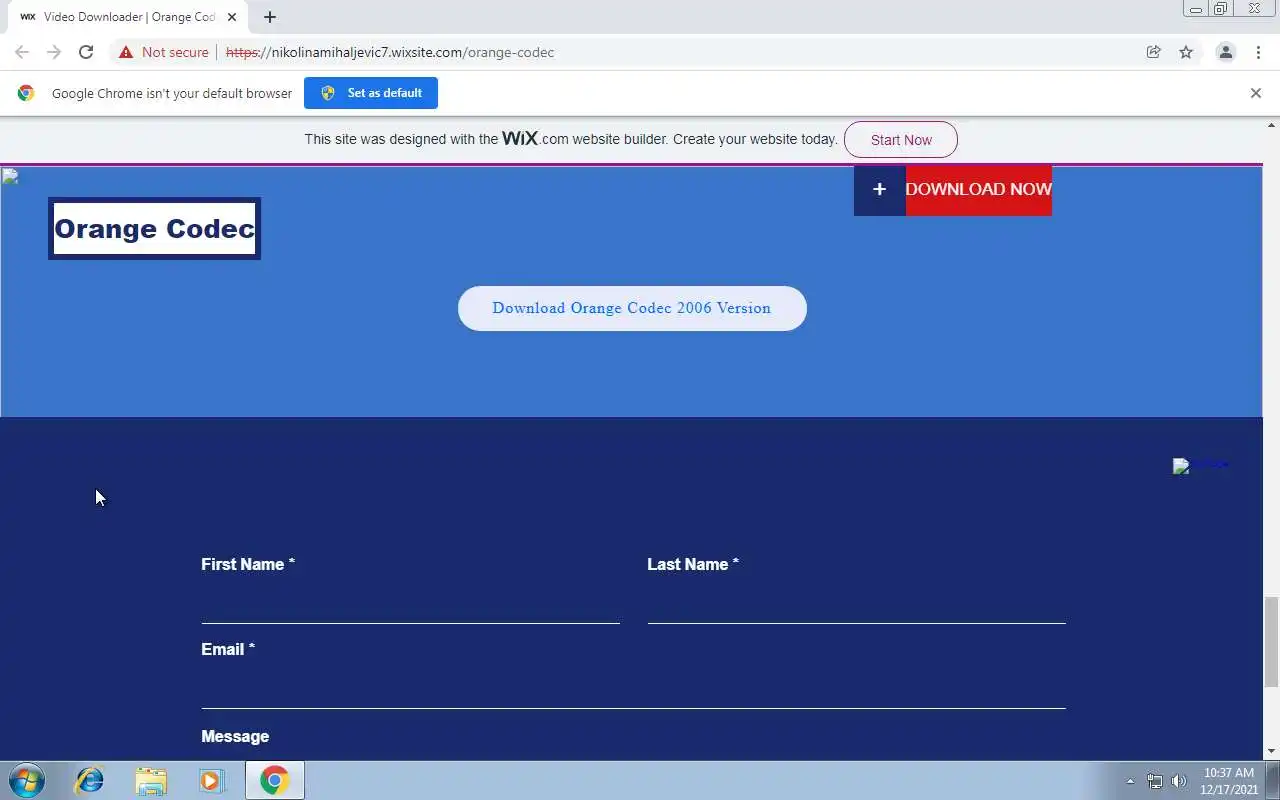
Task: Click the volume speaker tray icon
Action: [x=1179, y=781]
